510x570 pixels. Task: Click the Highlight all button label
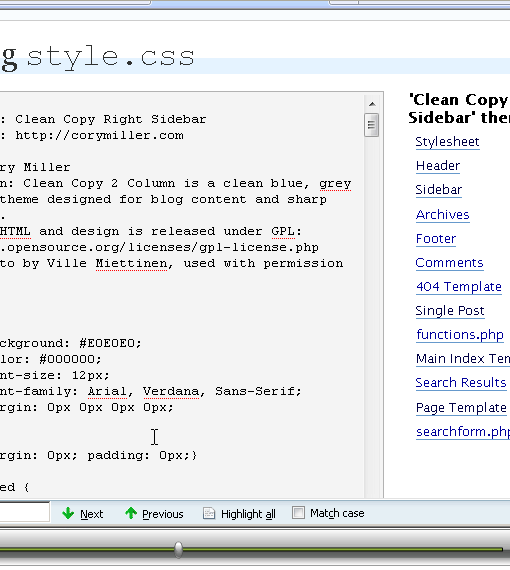[248, 514]
